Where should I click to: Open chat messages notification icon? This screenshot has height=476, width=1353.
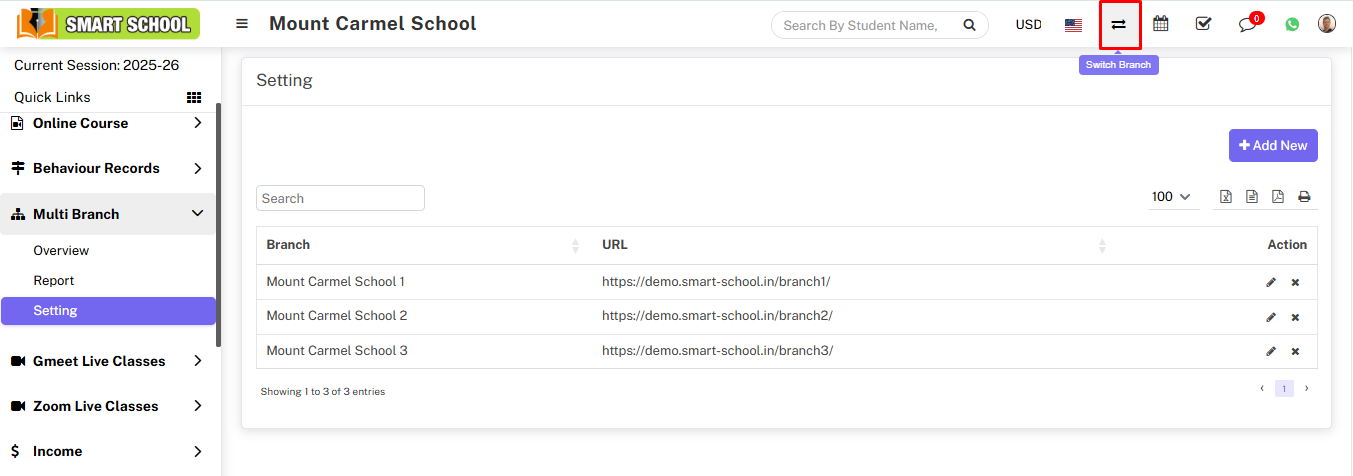point(1247,24)
